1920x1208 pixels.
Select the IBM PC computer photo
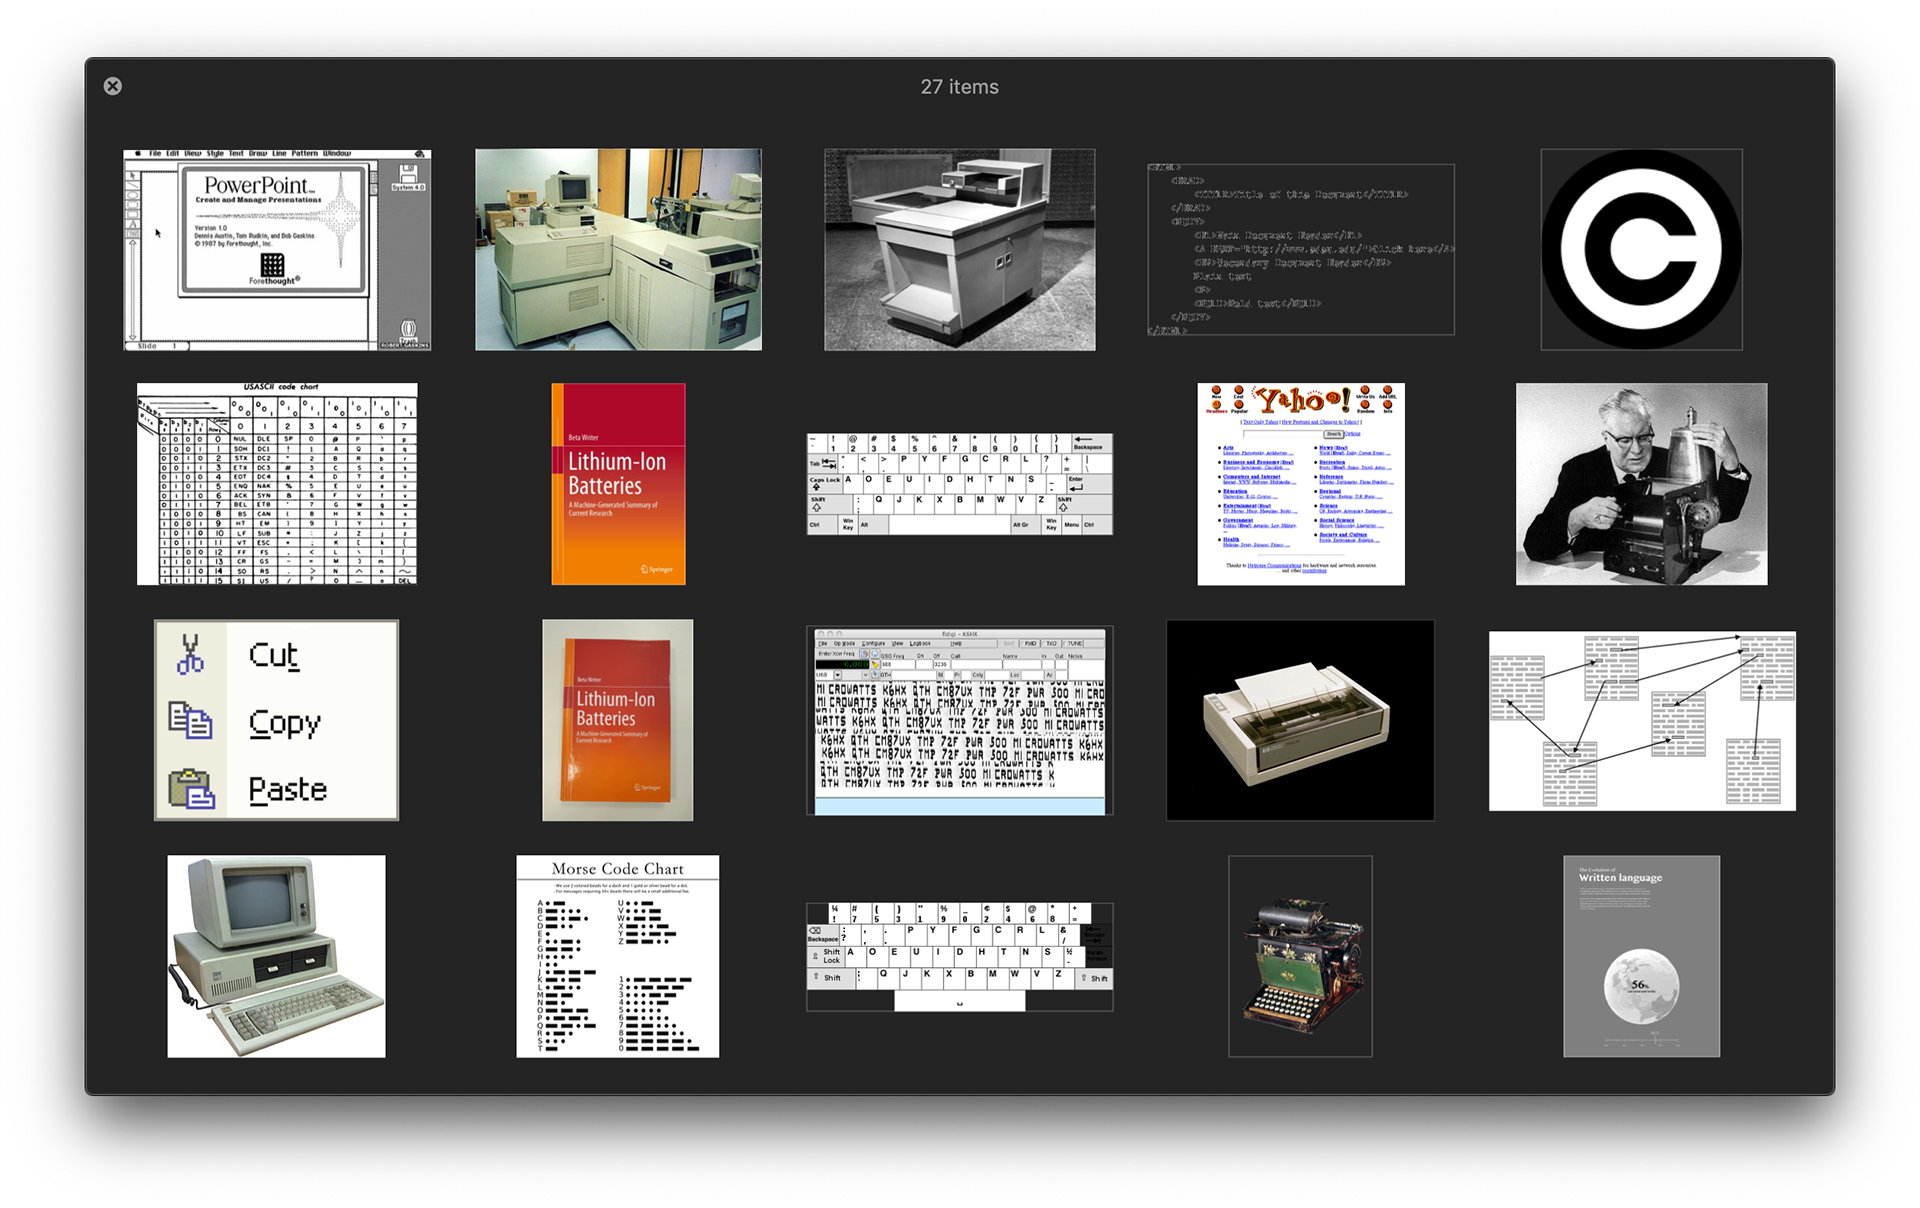(x=277, y=956)
